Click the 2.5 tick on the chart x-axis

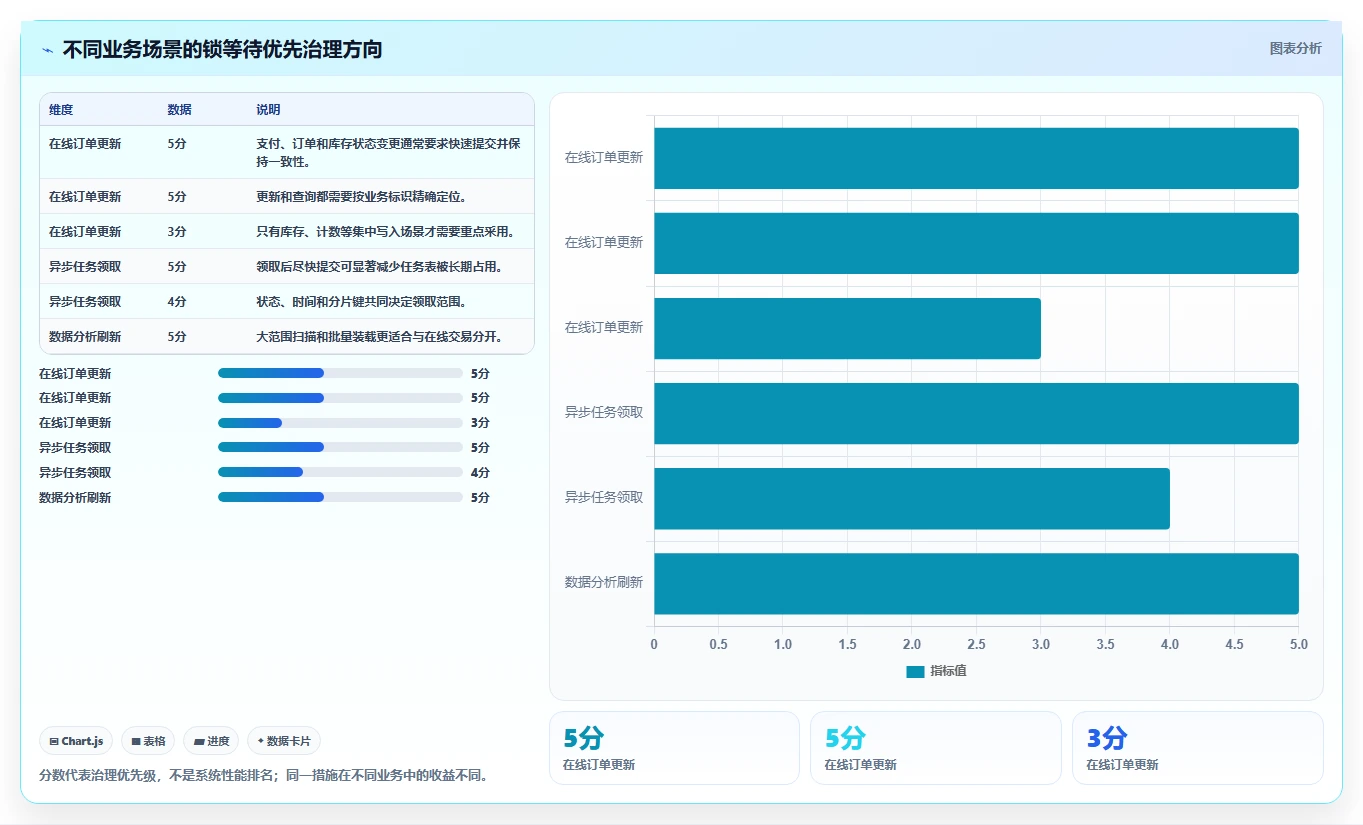tap(976, 644)
